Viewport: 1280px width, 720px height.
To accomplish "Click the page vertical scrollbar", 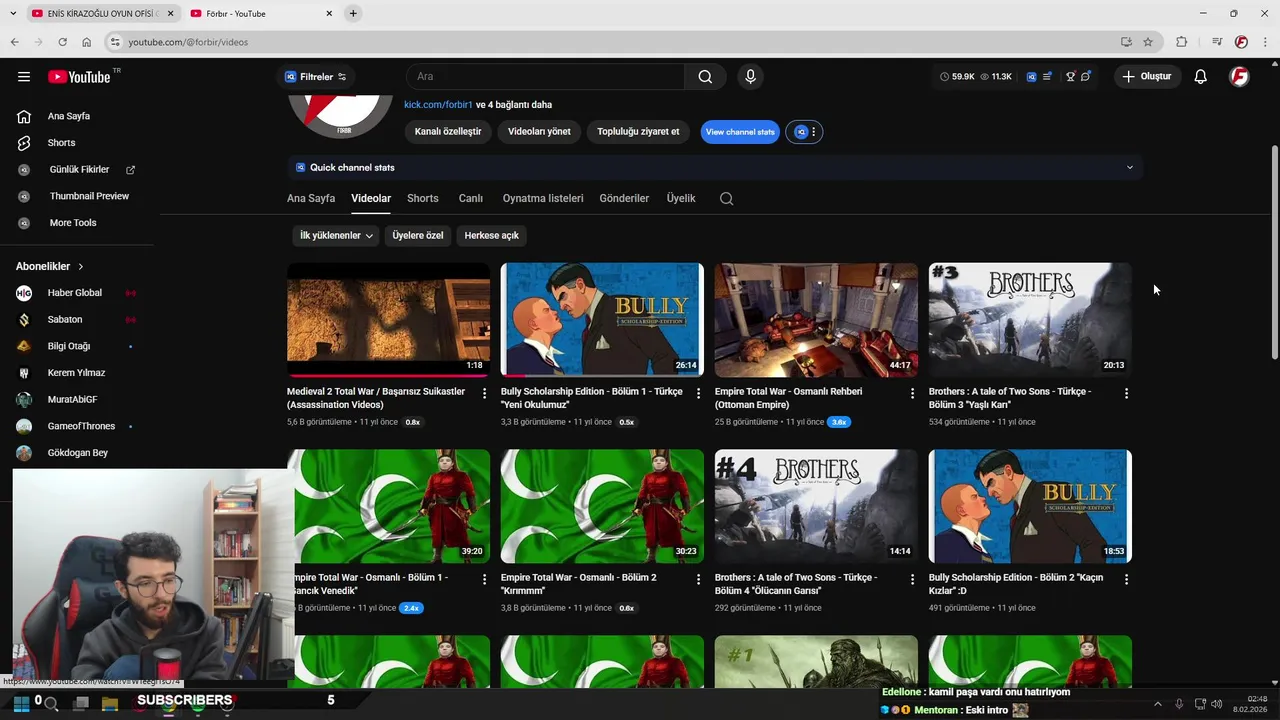I will [1274, 252].
